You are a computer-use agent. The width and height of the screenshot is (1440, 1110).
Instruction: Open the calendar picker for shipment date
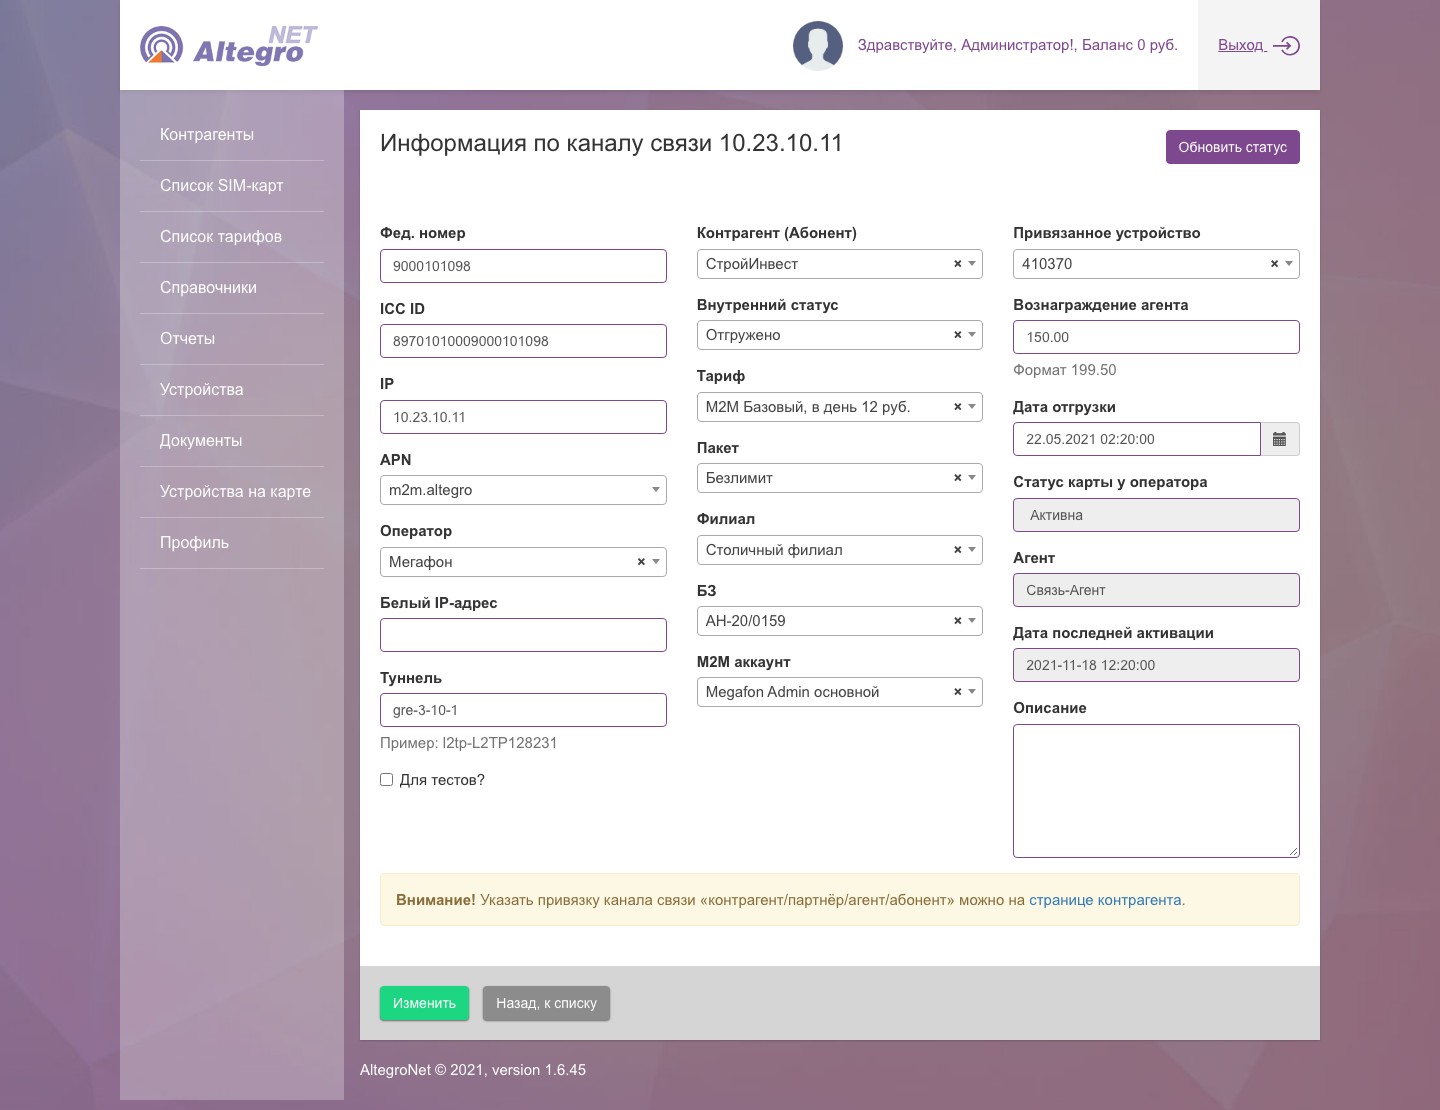pos(1279,439)
